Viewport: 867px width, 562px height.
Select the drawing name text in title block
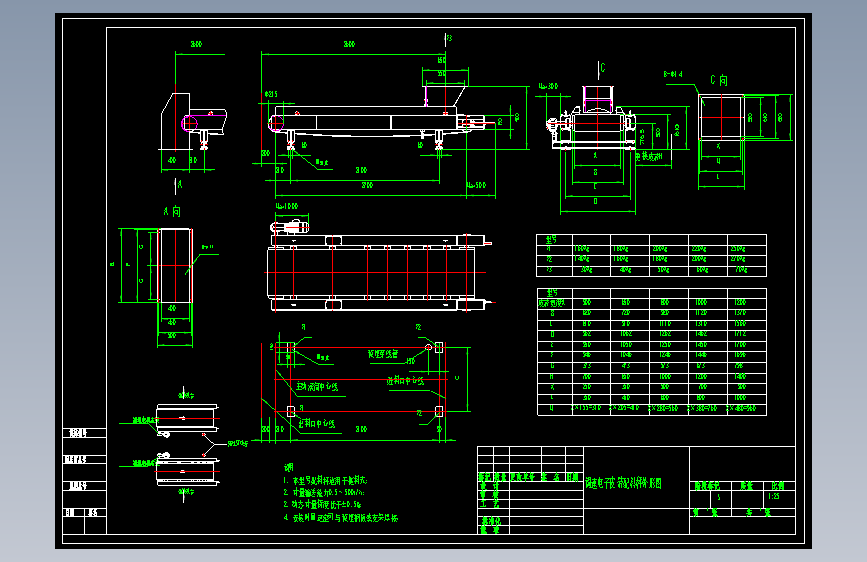pos(623,483)
